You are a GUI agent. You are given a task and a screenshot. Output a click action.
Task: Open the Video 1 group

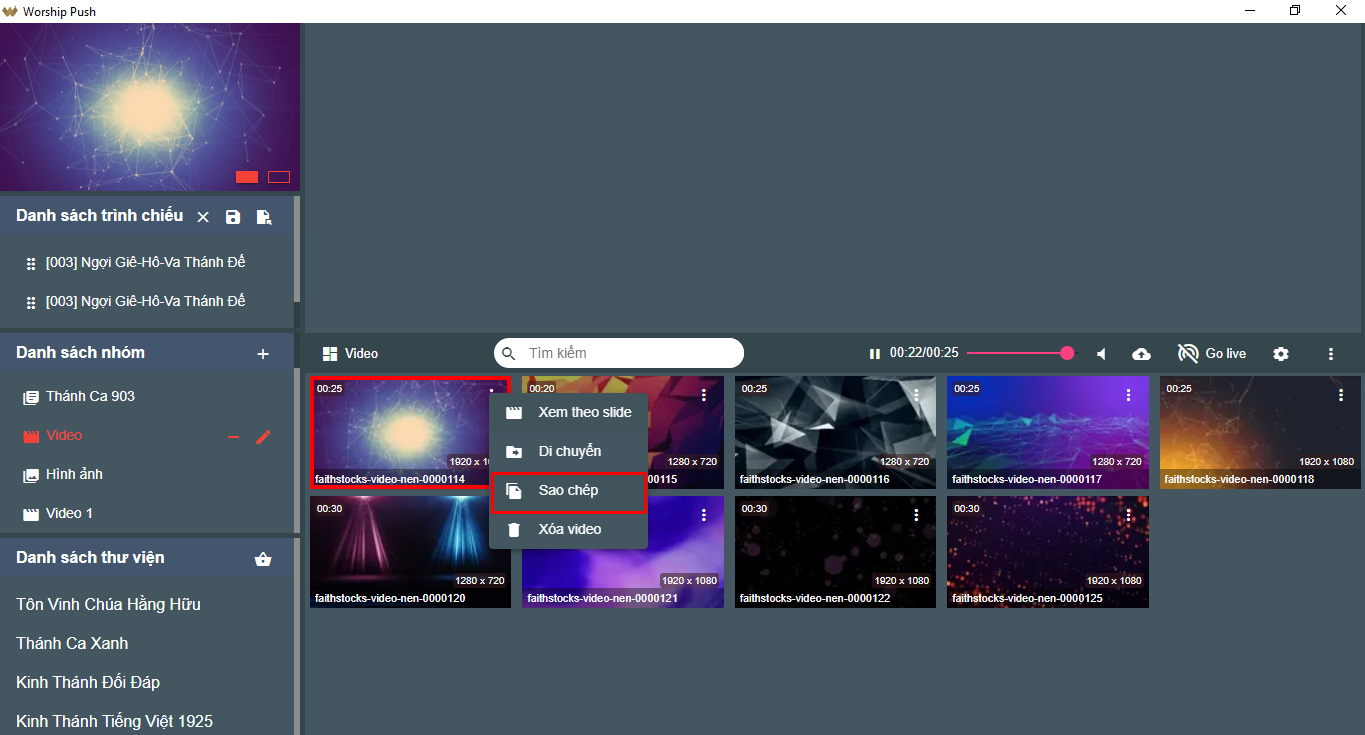[69, 514]
